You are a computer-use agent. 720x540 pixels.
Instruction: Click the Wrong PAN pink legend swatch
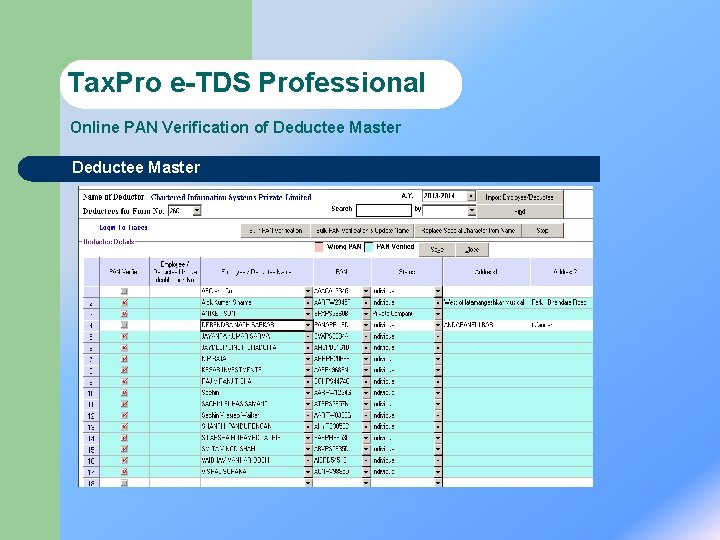[319, 247]
